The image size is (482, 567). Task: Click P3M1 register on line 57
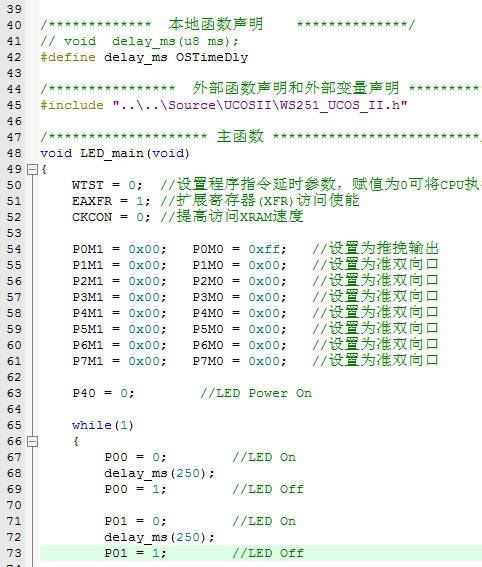coord(88,297)
